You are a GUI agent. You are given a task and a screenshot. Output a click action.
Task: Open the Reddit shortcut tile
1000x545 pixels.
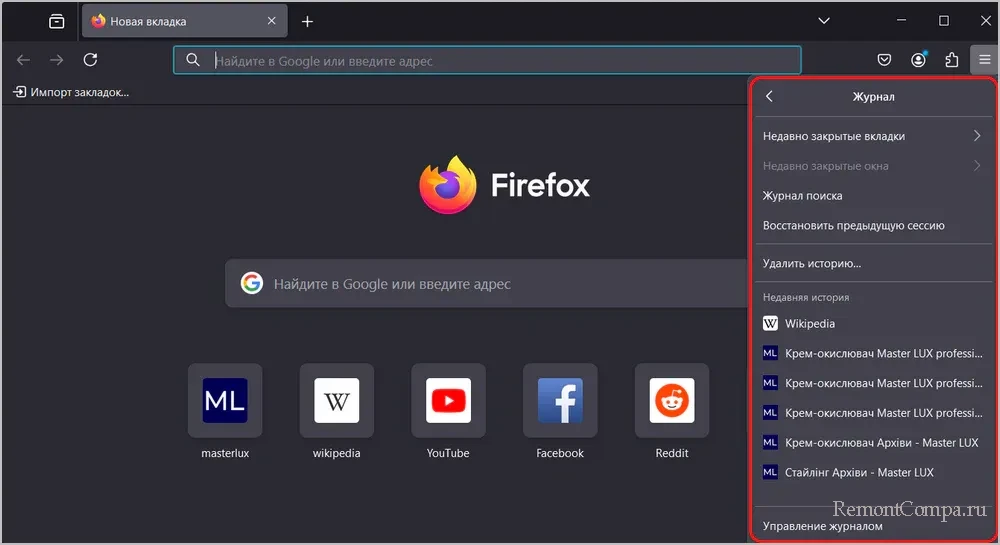click(672, 400)
